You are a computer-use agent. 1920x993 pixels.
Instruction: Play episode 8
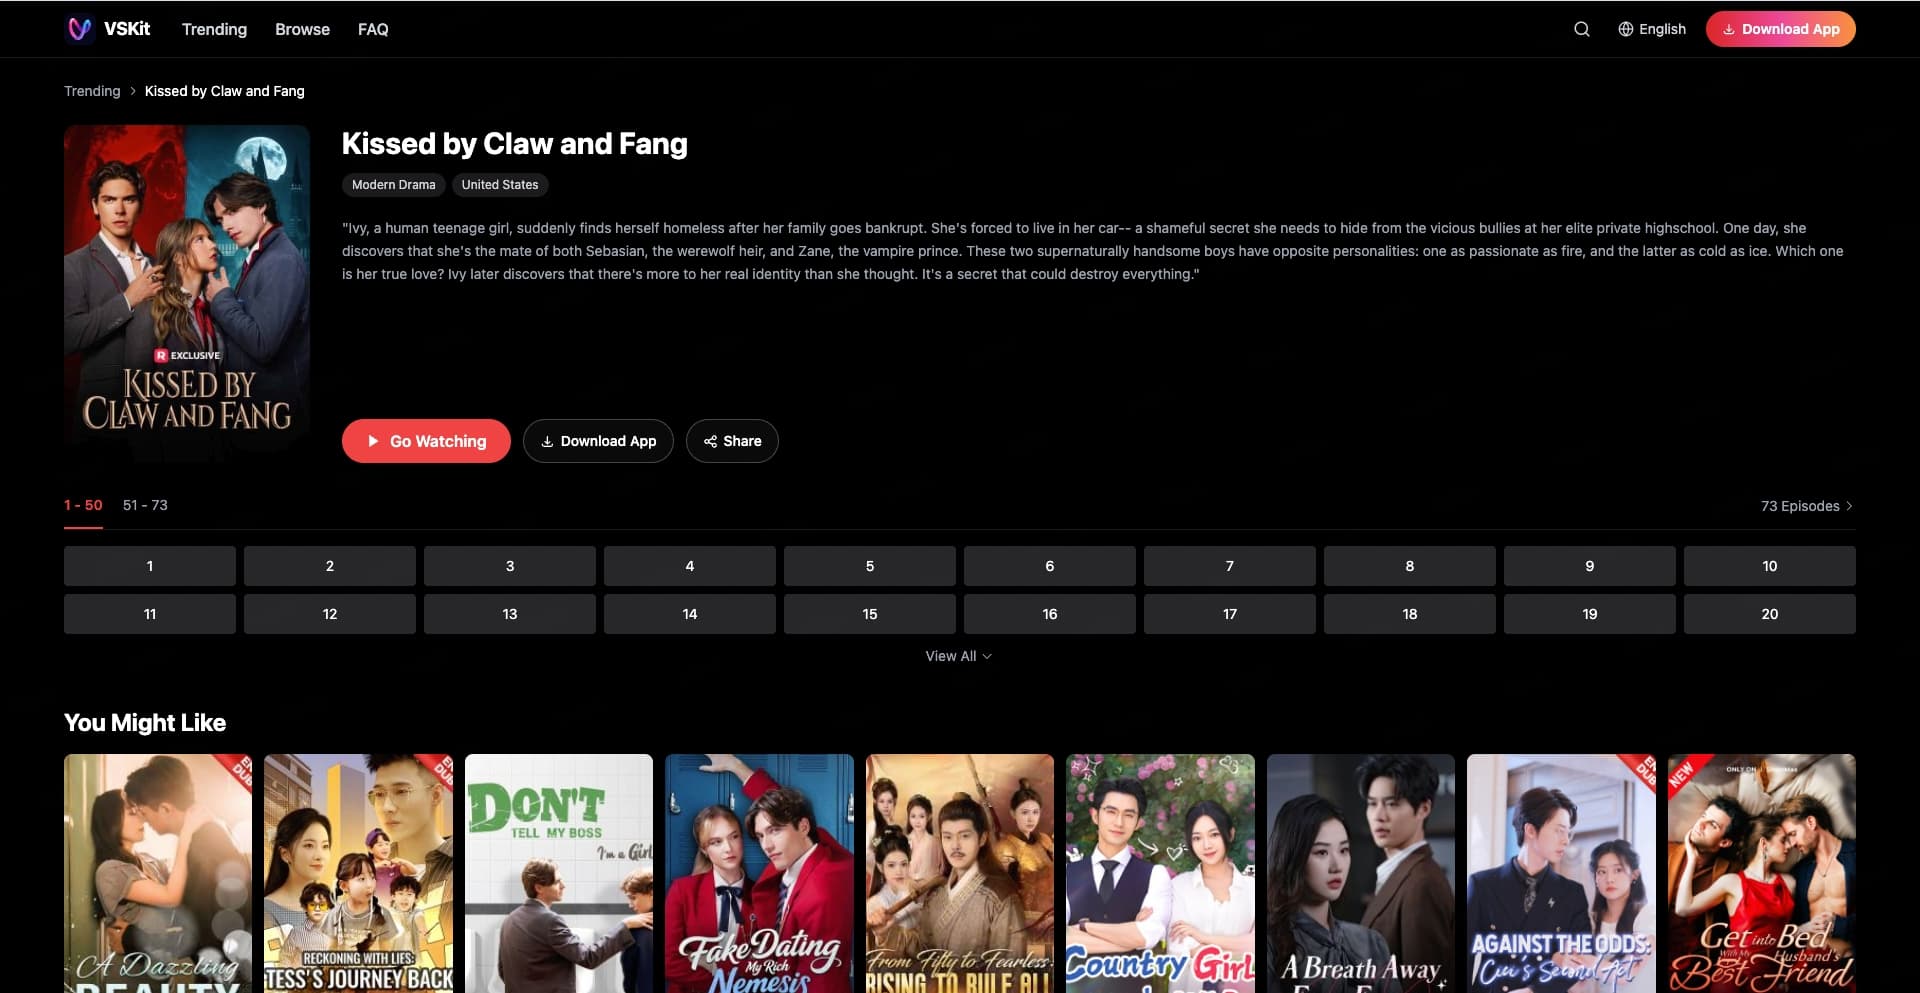(1410, 566)
